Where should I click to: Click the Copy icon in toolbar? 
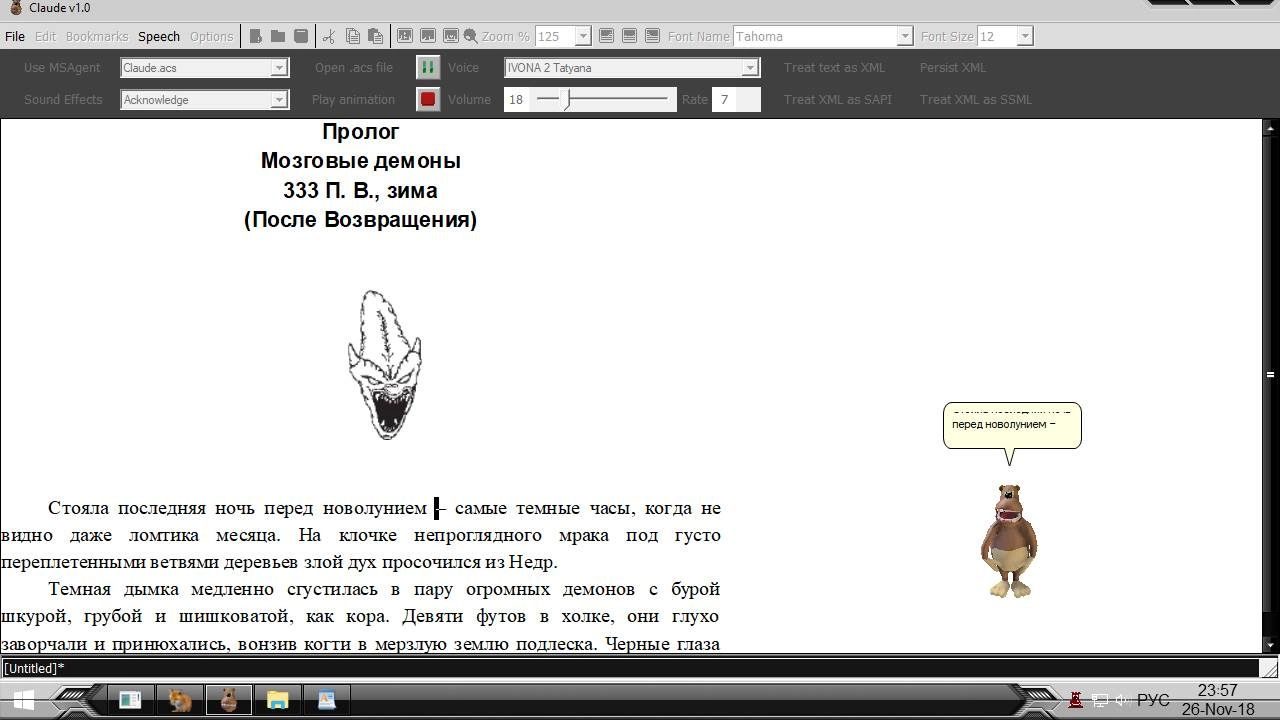pyautogui.click(x=352, y=36)
